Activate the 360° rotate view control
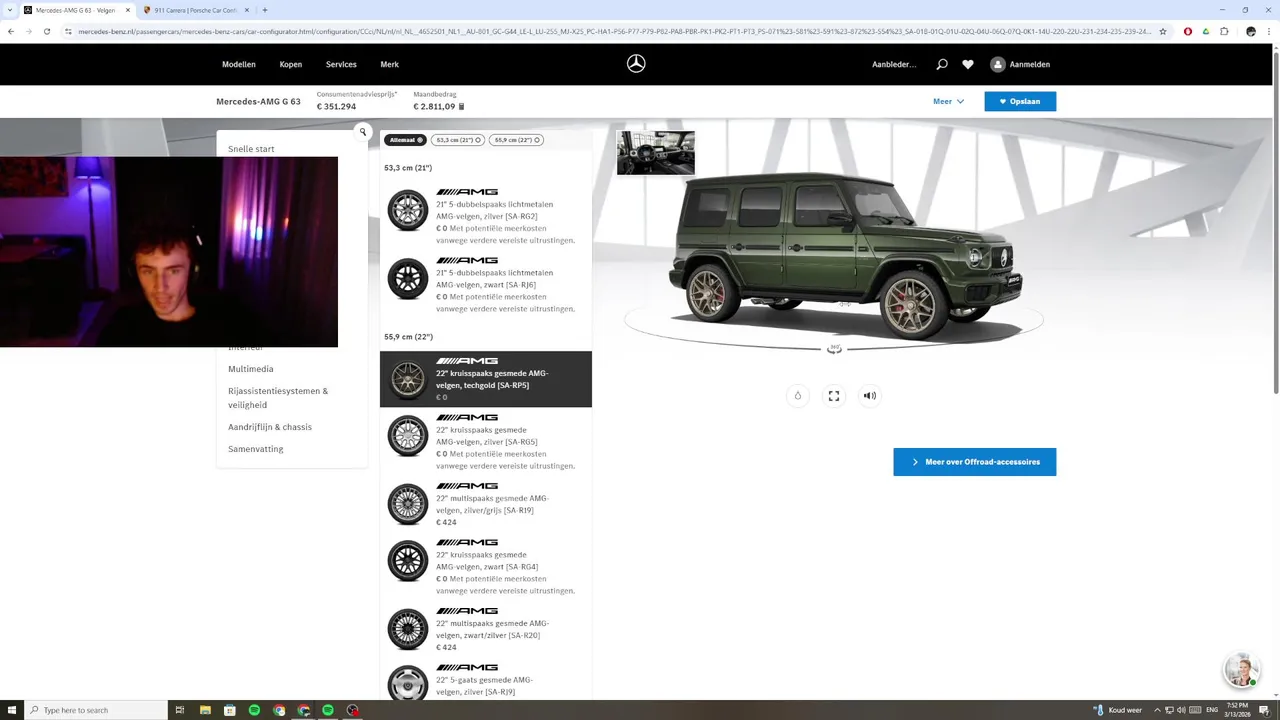The image size is (1280, 720). click(x=834, y=349)
